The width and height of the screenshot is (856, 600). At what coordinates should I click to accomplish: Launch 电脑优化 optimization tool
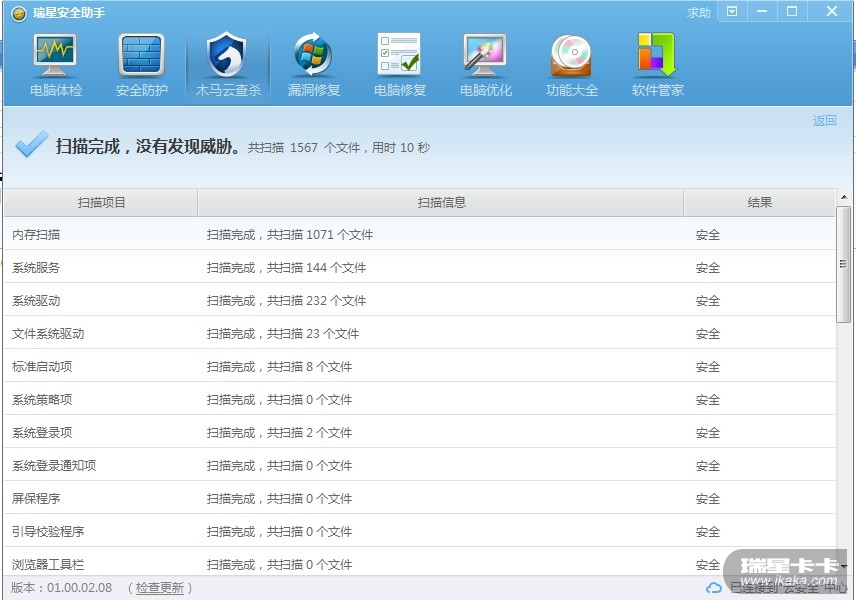486,64
